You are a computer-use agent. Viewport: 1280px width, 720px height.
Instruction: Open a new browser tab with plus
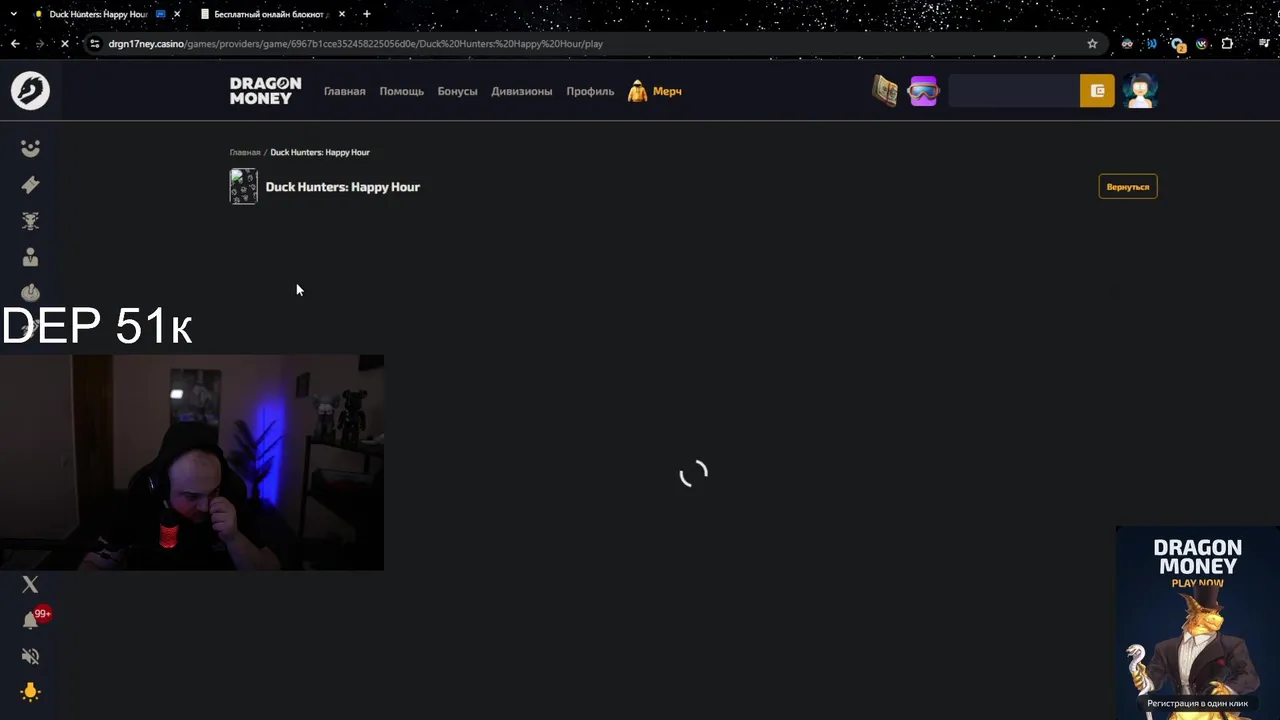(x=367, y=14)
